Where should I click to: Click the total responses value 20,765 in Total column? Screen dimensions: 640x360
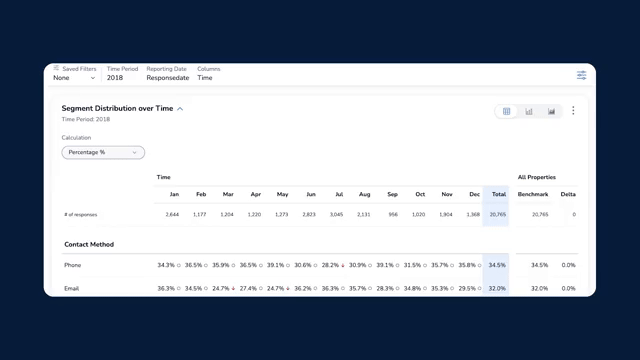(498, 215)
